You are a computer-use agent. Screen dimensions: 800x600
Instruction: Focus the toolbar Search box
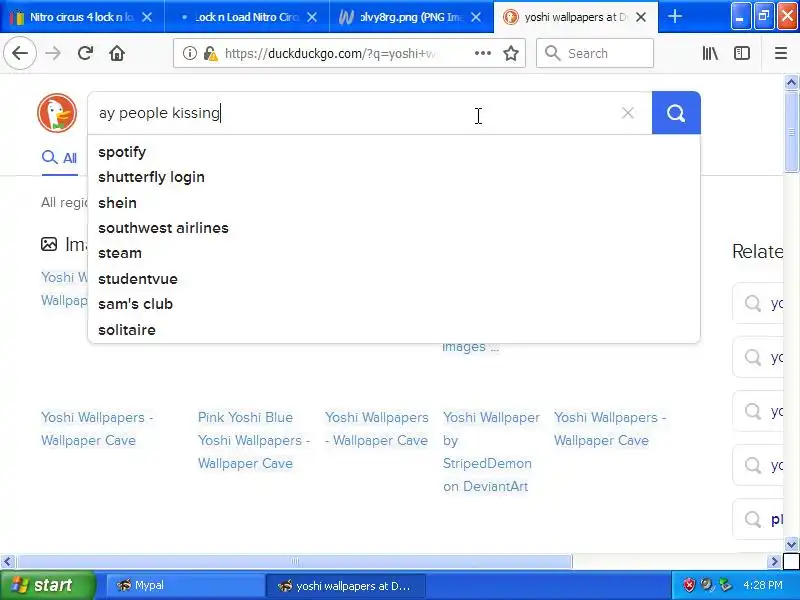click(x=595, y=53)
